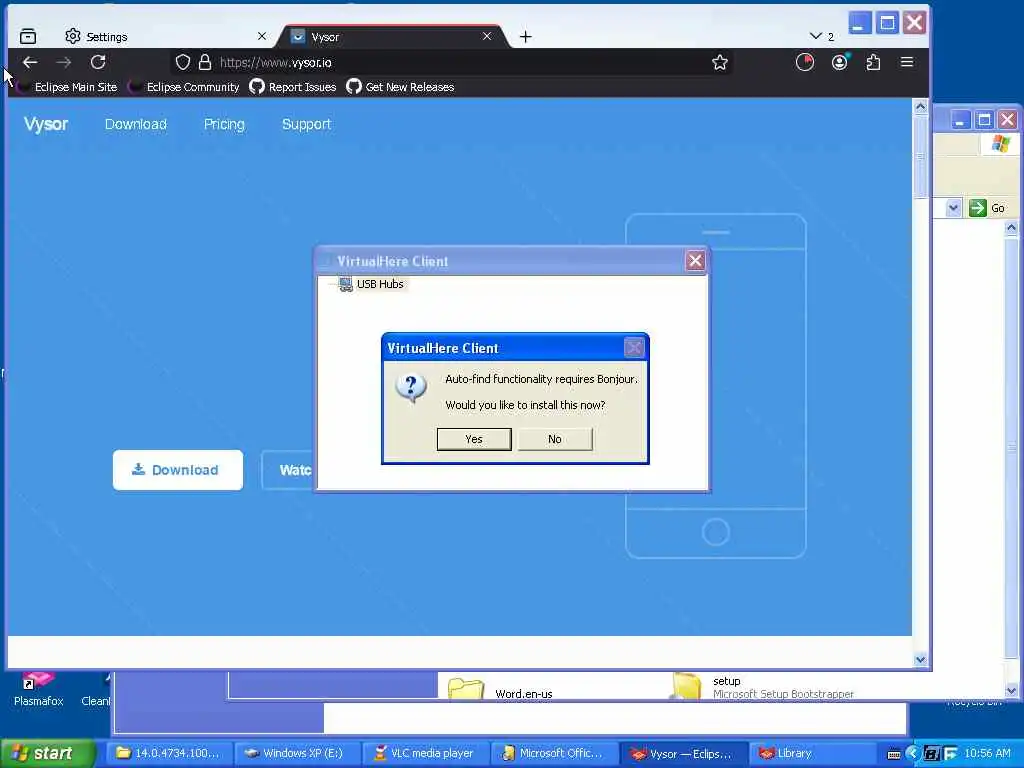Open the tracking protection shield icon
1024x768 pixels.
(183, 63)
